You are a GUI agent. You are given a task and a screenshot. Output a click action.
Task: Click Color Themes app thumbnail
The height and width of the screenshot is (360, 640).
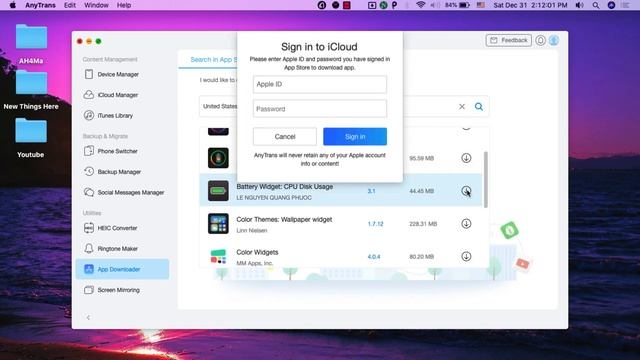218,224
